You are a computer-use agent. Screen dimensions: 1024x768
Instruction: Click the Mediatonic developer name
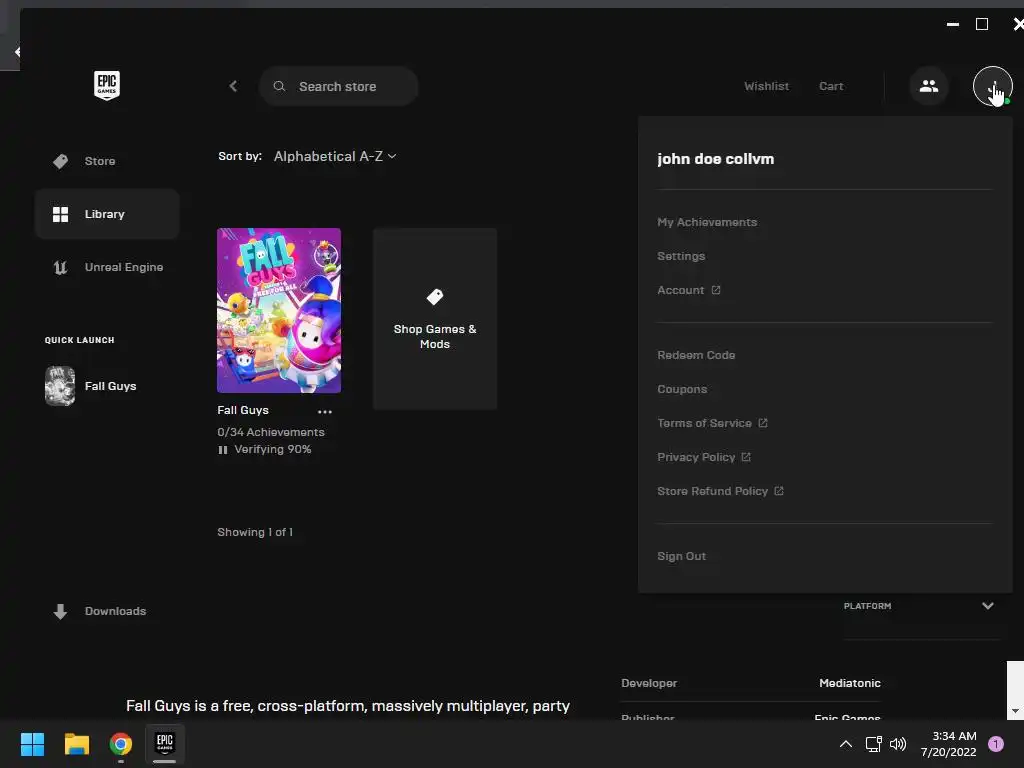(850, 683)
